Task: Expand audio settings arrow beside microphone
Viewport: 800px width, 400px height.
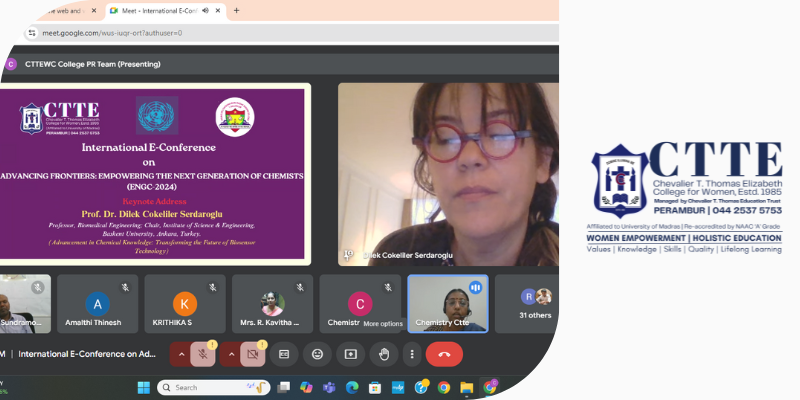Action: tap(181, 354)
